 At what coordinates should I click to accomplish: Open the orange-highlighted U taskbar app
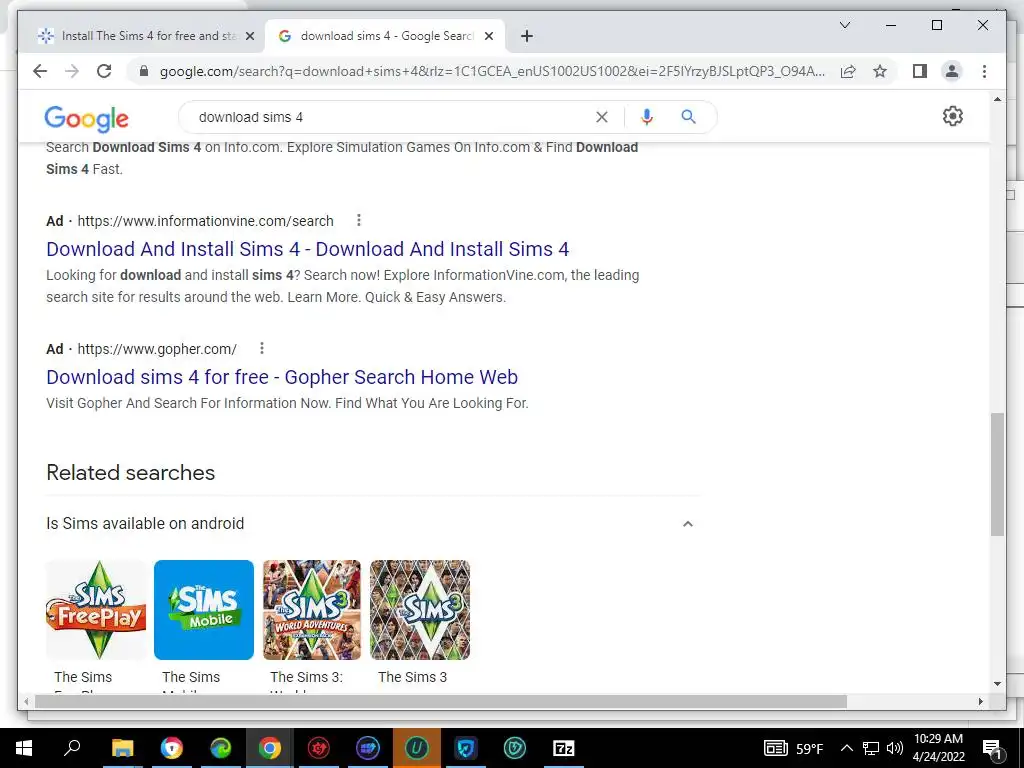pos(417,748)
